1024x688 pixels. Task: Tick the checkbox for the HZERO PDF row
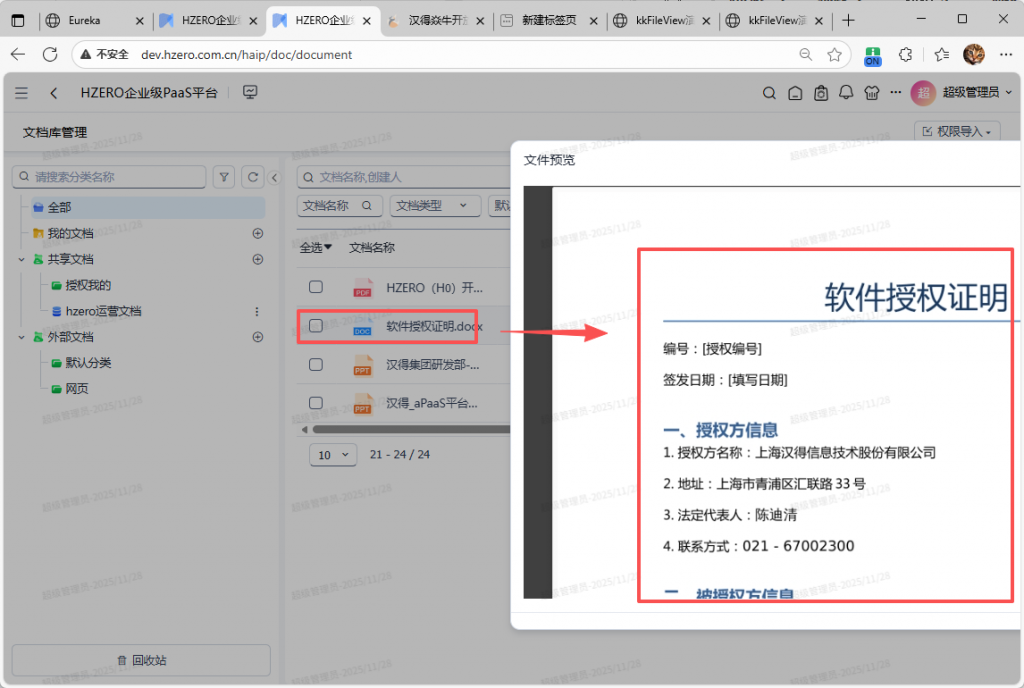[x=316, y=287]
